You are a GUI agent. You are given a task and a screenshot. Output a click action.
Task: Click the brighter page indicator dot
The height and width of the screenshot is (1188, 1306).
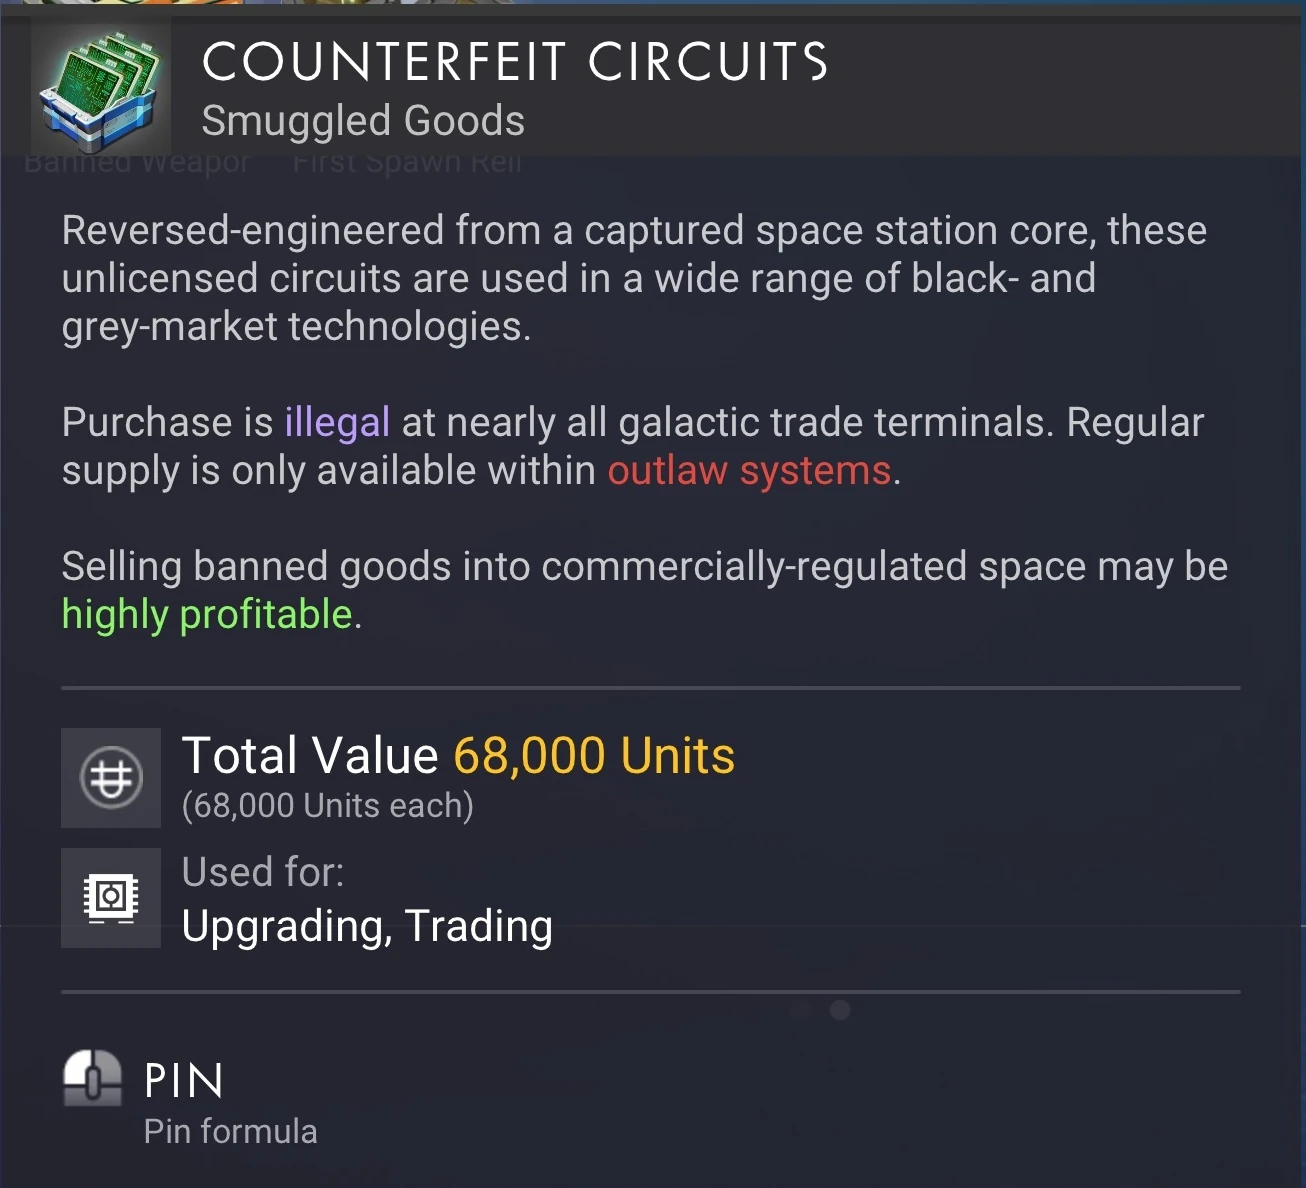point(840,1010)
